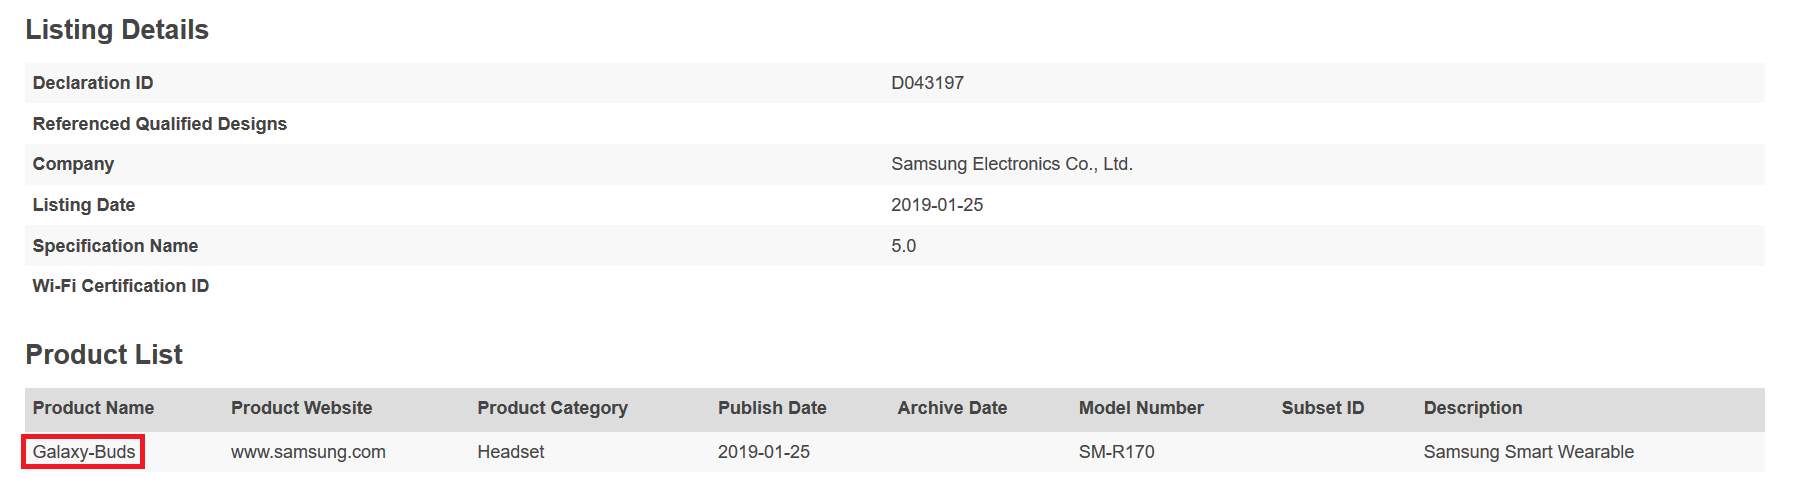Viewport: 1803px width, 495px height.
Task: Click the Archive Date column header
Action: click(x=952, y=408)
